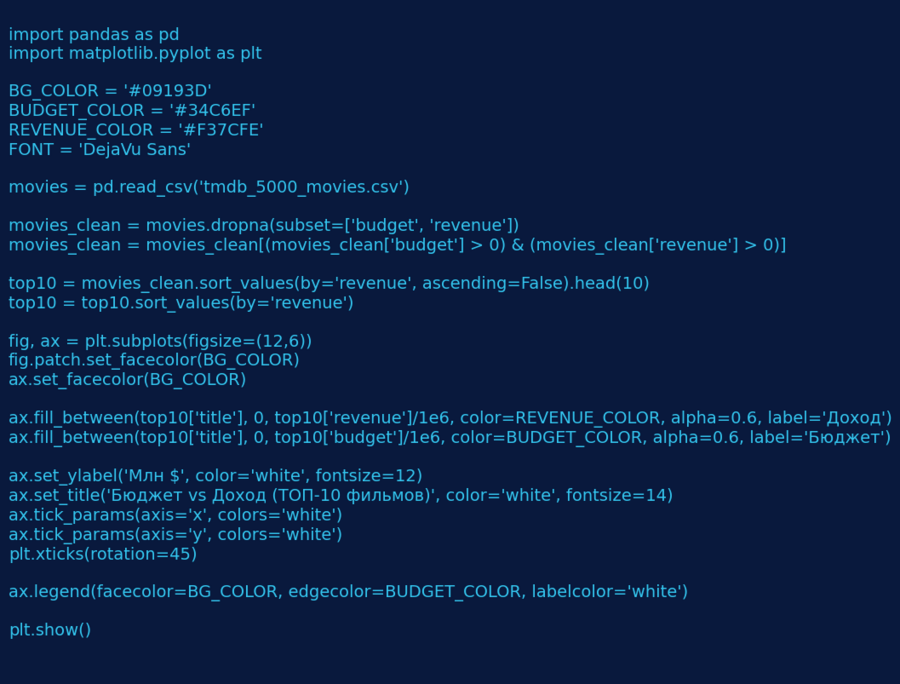This screenshot has height=684, width=900.
Task: Click the plt.xticks(rotation=45) line
Action: click(x=103, y=554)
